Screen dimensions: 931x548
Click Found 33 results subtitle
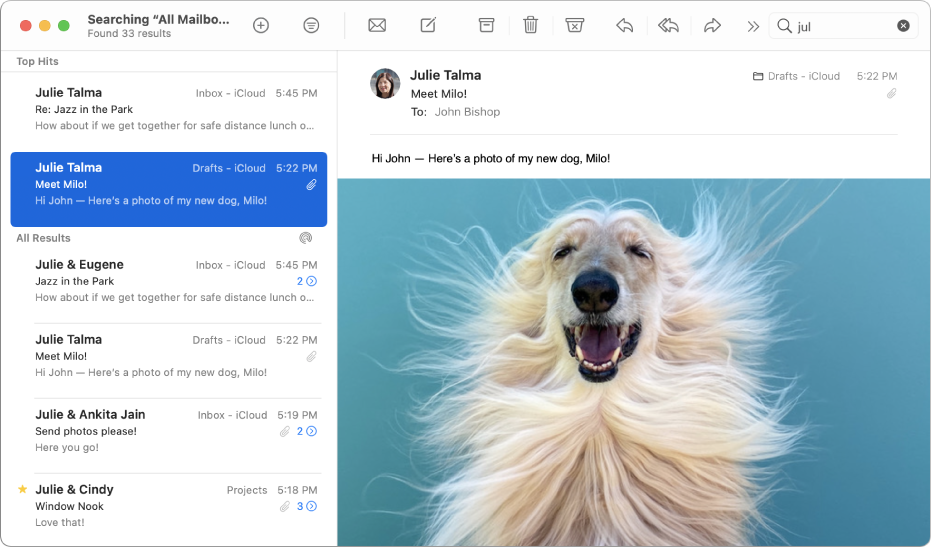tap(129, 34)
